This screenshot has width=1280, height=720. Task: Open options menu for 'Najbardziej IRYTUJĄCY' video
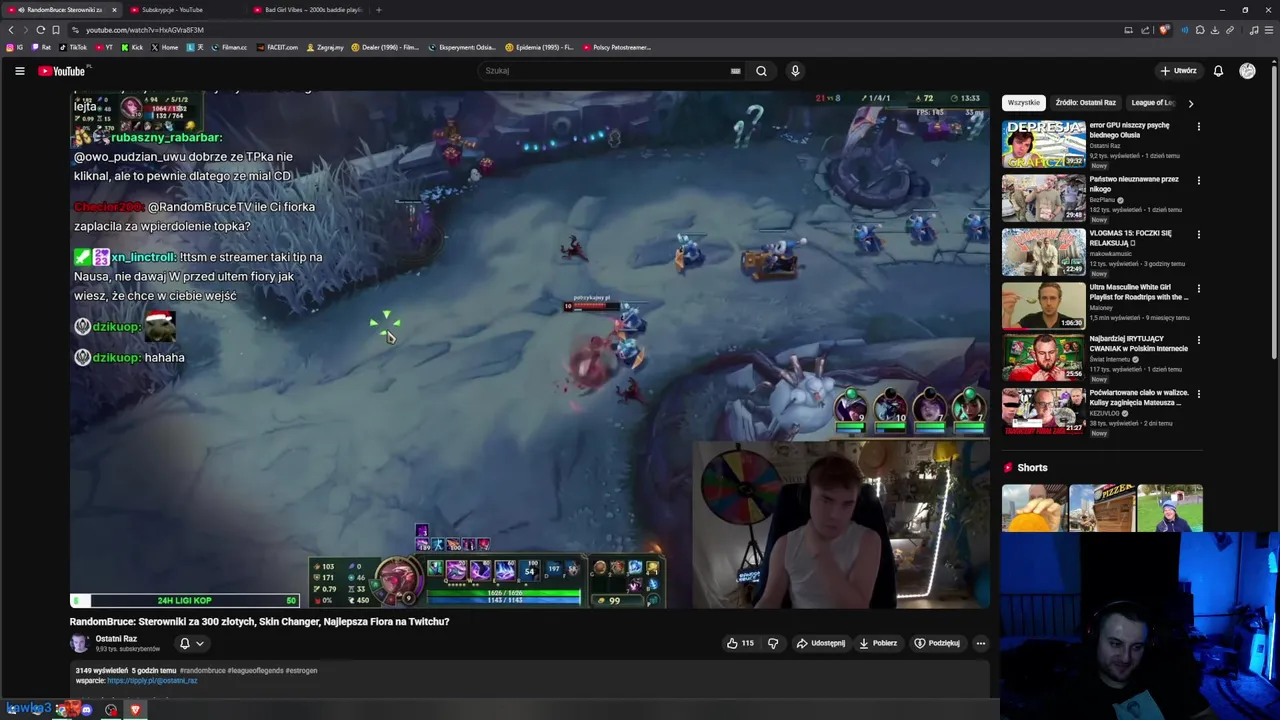(1198, 341)
